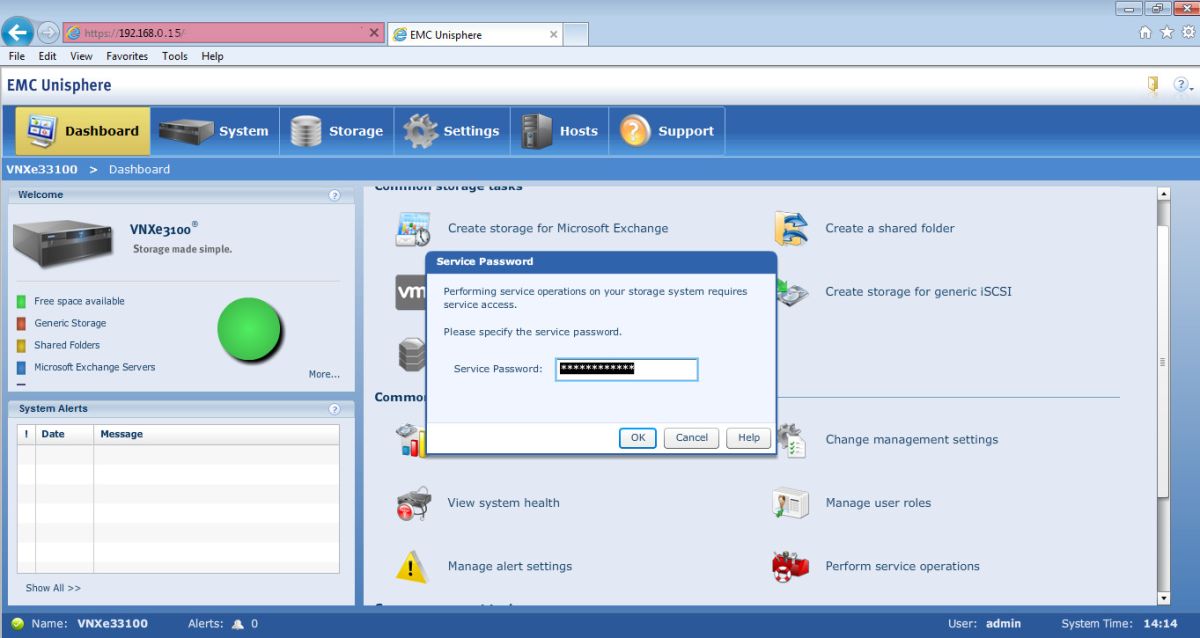Open the Storage tab

point(337,131)
